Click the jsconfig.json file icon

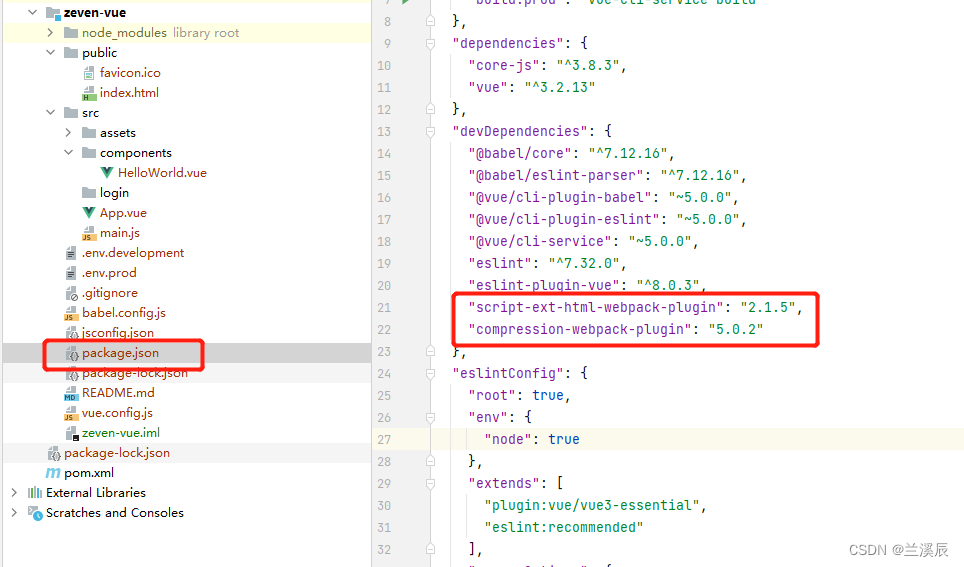point(71,333)
